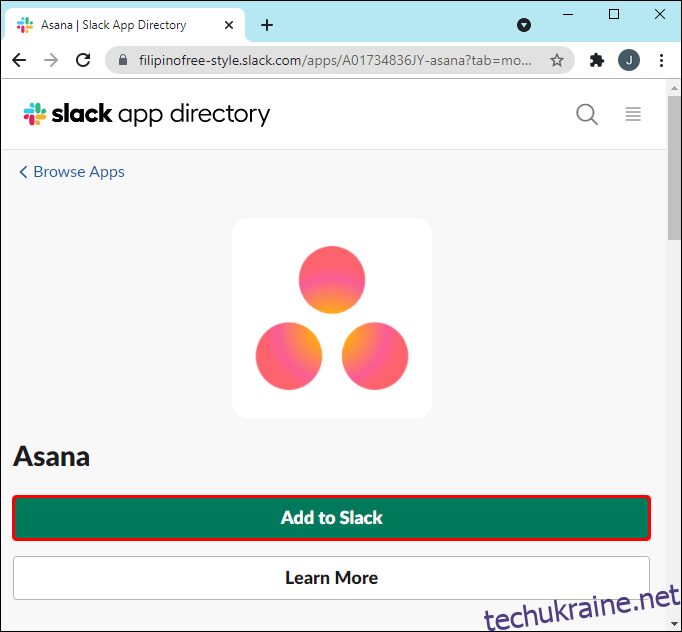
Task: Click the Asana app logo image
Action: click(x=332, y=318)
